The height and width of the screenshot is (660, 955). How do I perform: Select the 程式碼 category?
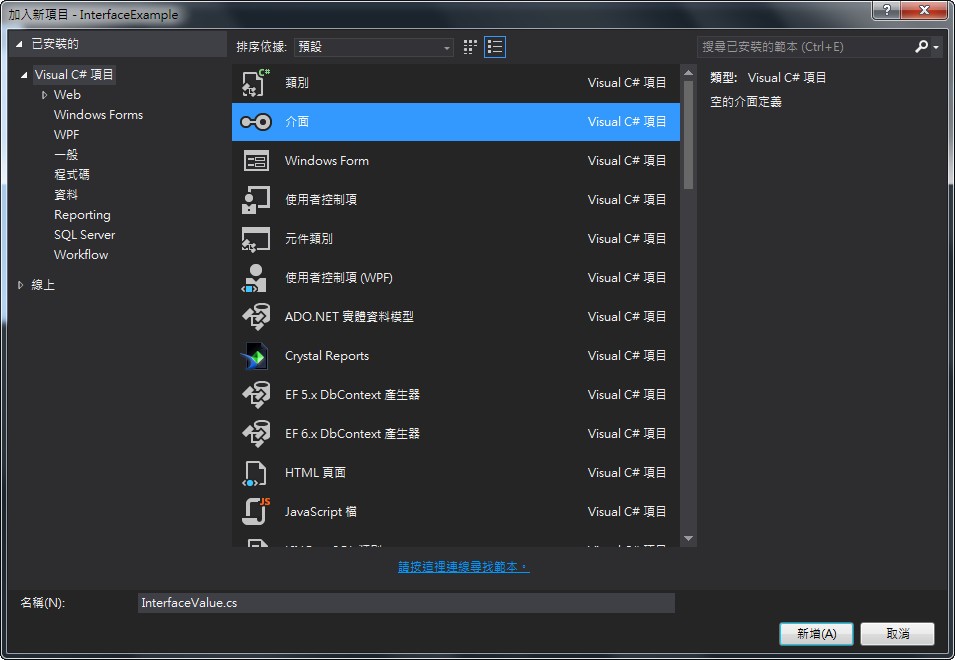72,175
